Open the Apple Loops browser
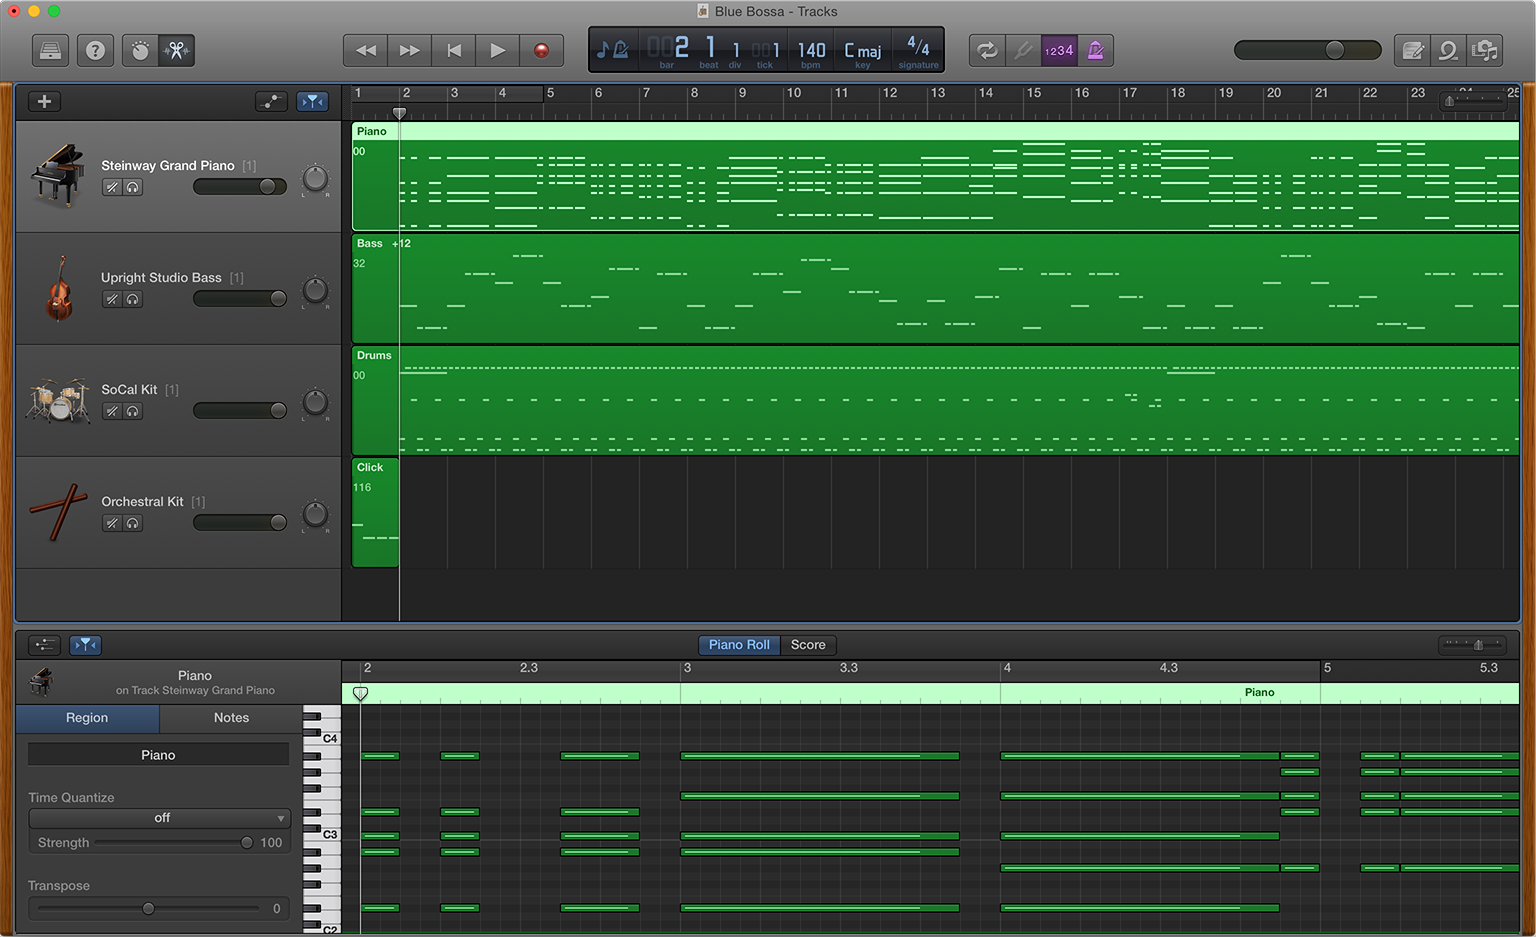Screen dimensions: 1536x937 tap(1448, 50)
